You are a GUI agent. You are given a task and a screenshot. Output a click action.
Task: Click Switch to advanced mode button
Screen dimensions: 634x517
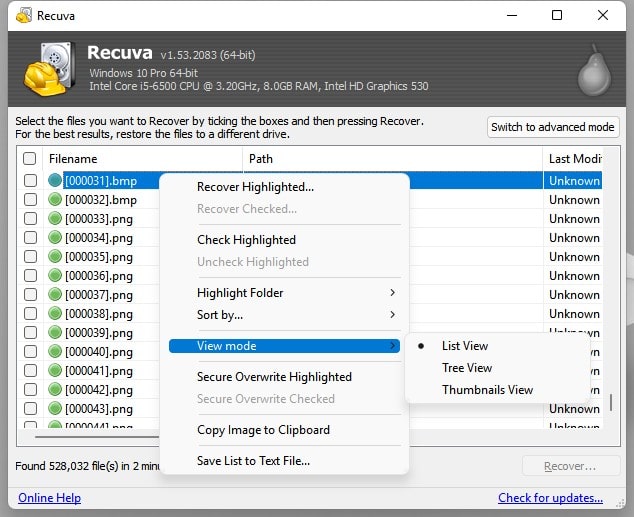tap(553, 127)
